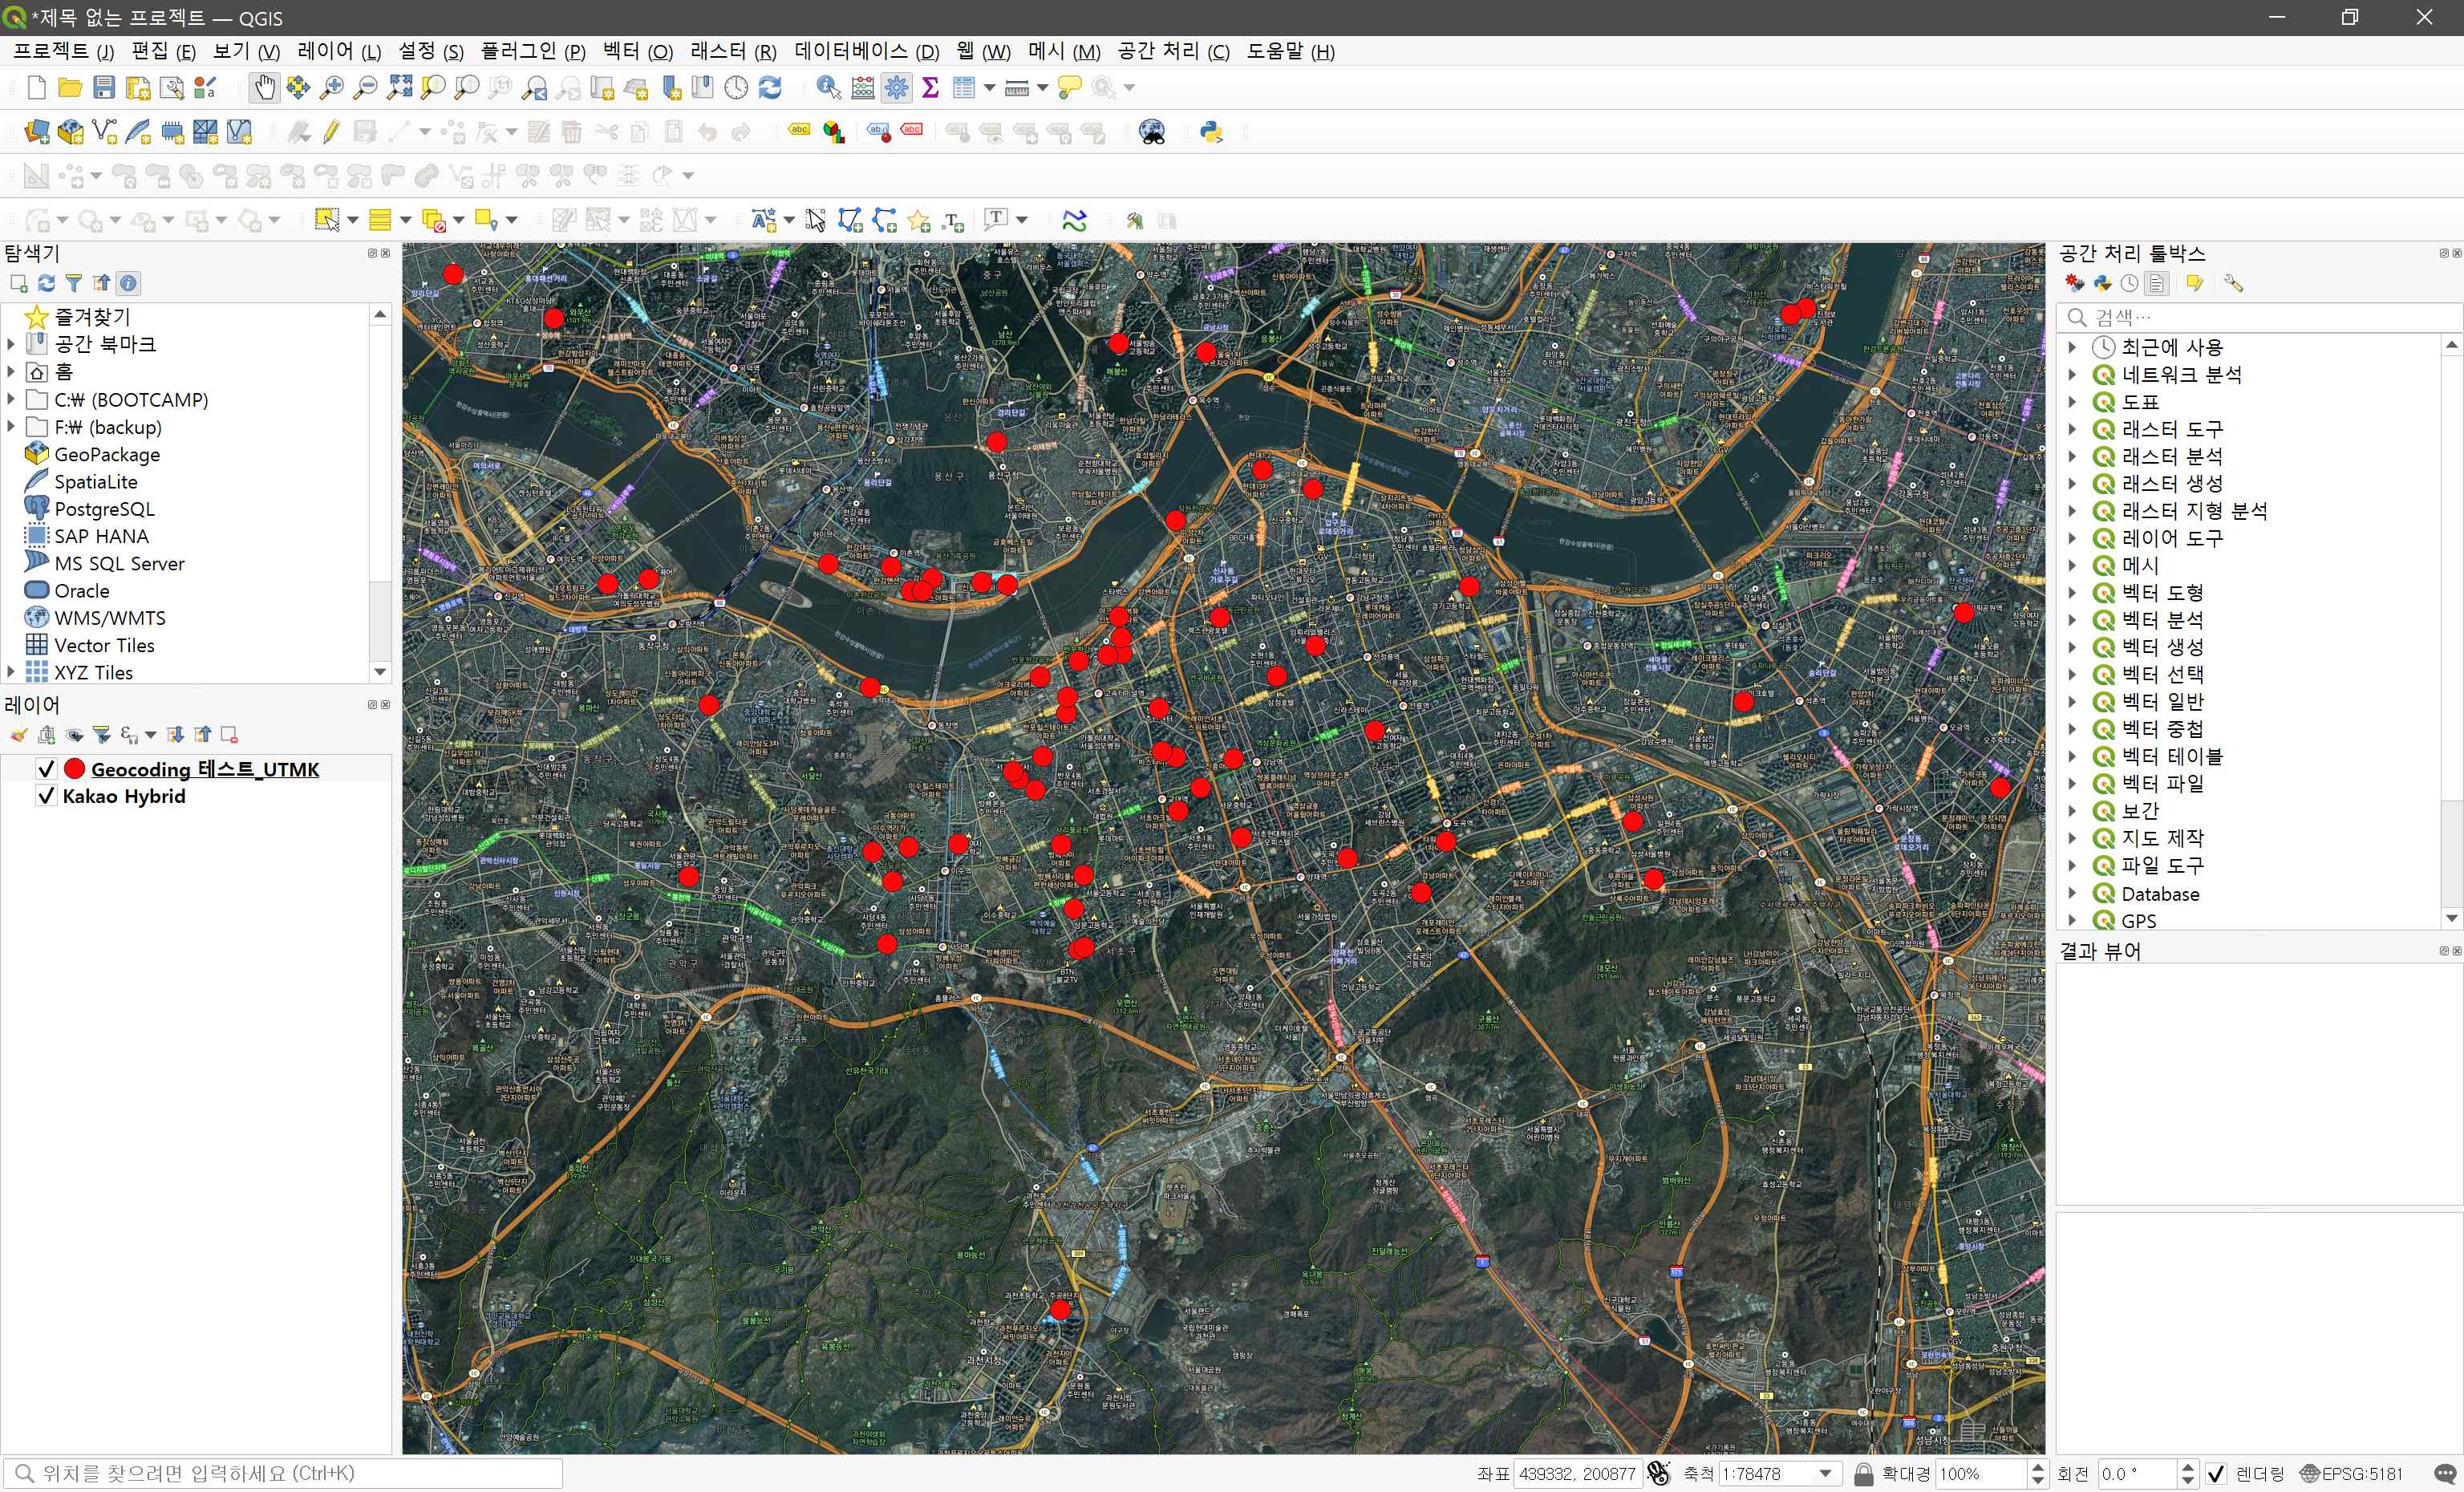Expand the XYZ Tiles browser item
Image resolution: width=2464 pixels, height=1492 pixels.
[11, 672]
